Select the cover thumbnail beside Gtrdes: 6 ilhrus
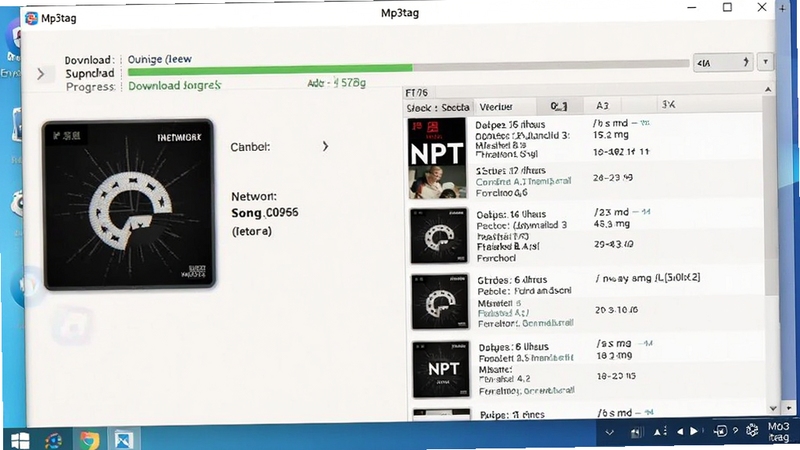 point(440,302)
